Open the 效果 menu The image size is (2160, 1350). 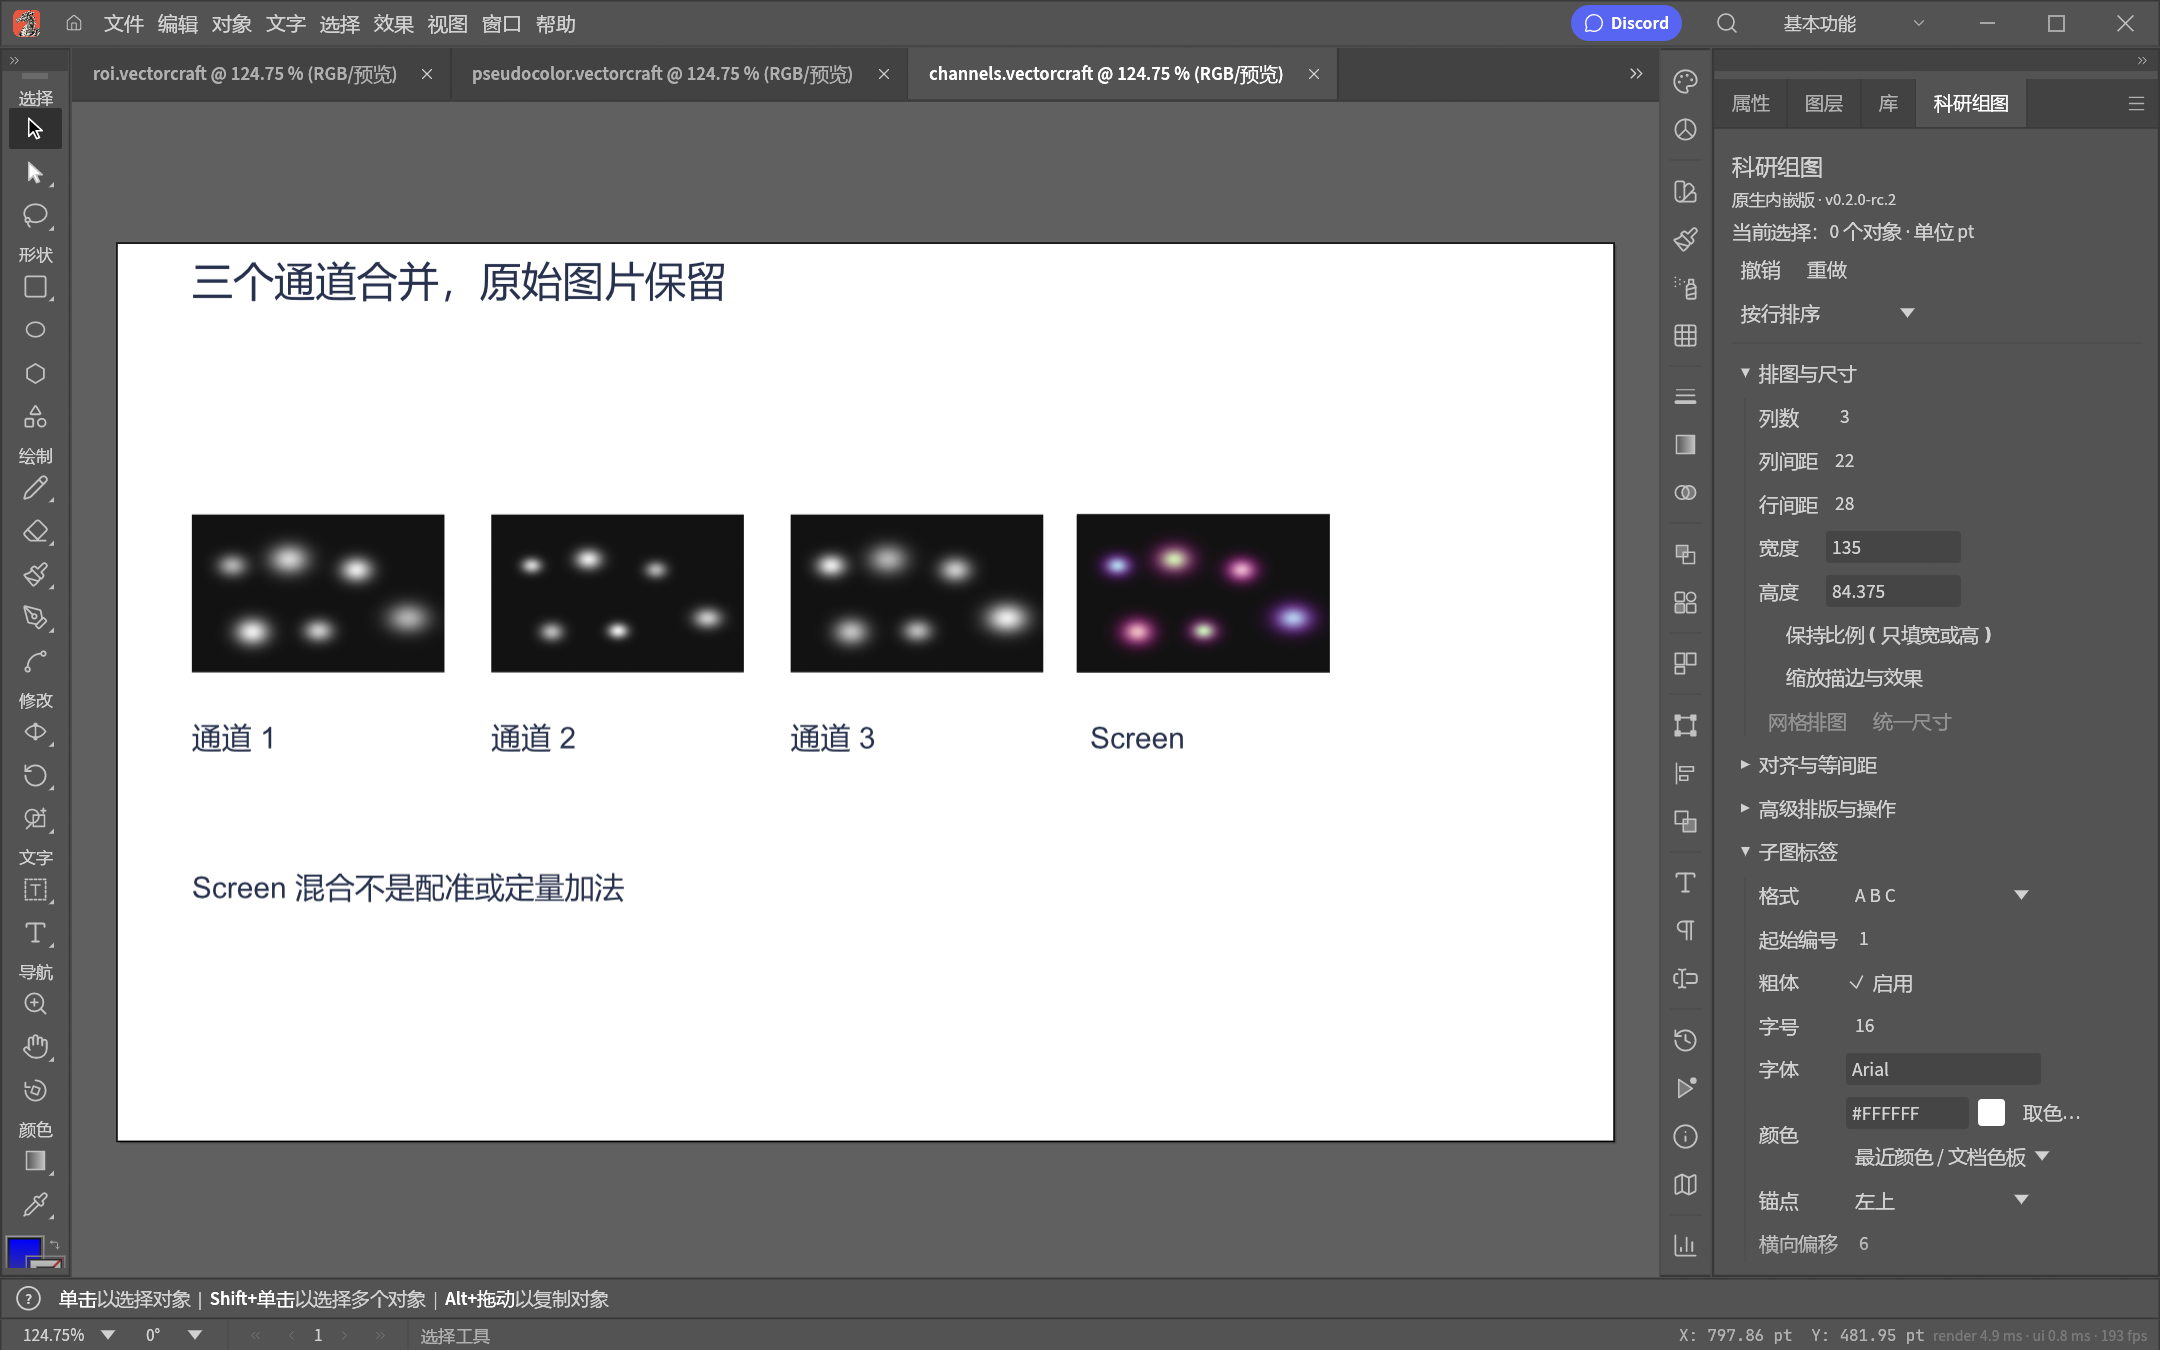[x=393, y=23]
